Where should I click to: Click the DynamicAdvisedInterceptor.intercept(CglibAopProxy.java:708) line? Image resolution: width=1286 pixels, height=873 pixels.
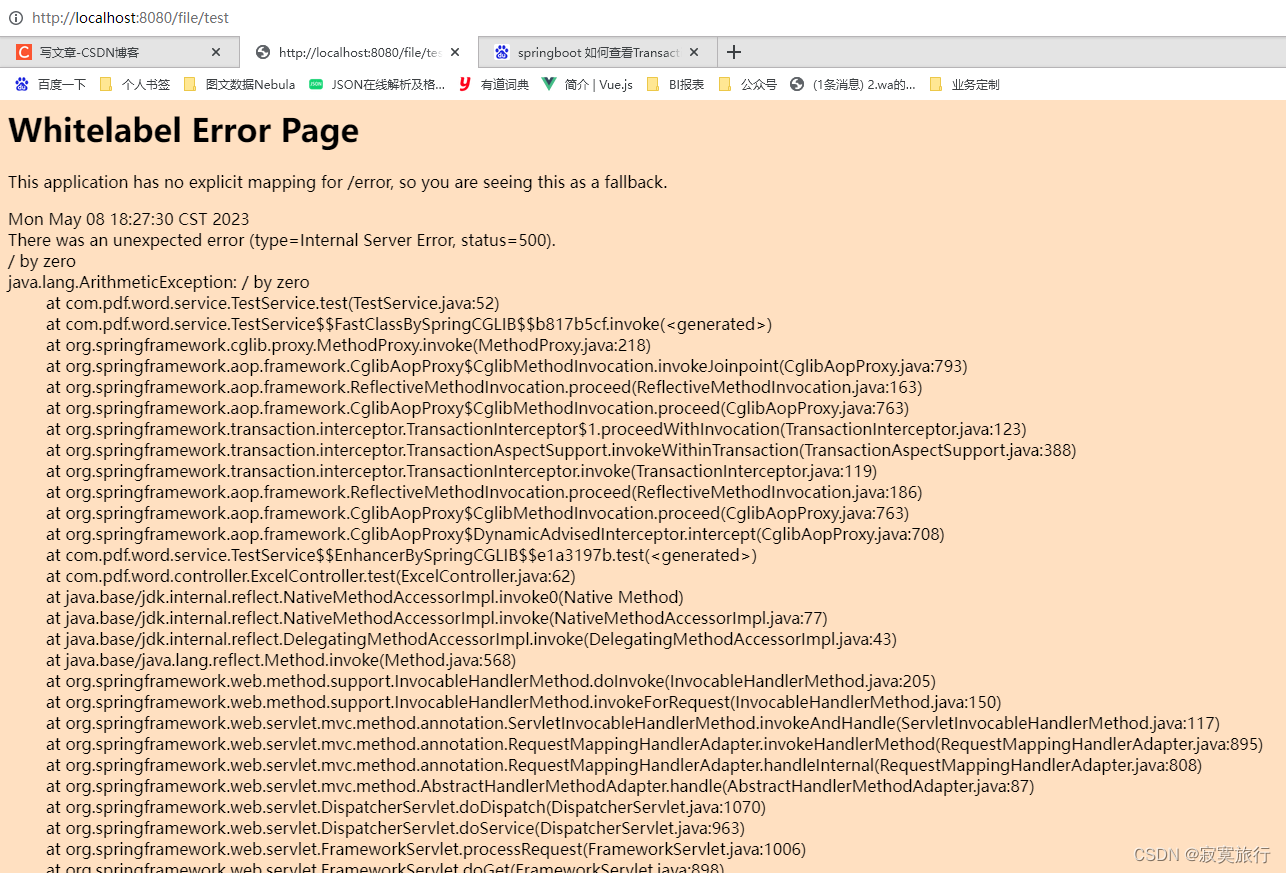pyautogui.click(x=495, y=534)
